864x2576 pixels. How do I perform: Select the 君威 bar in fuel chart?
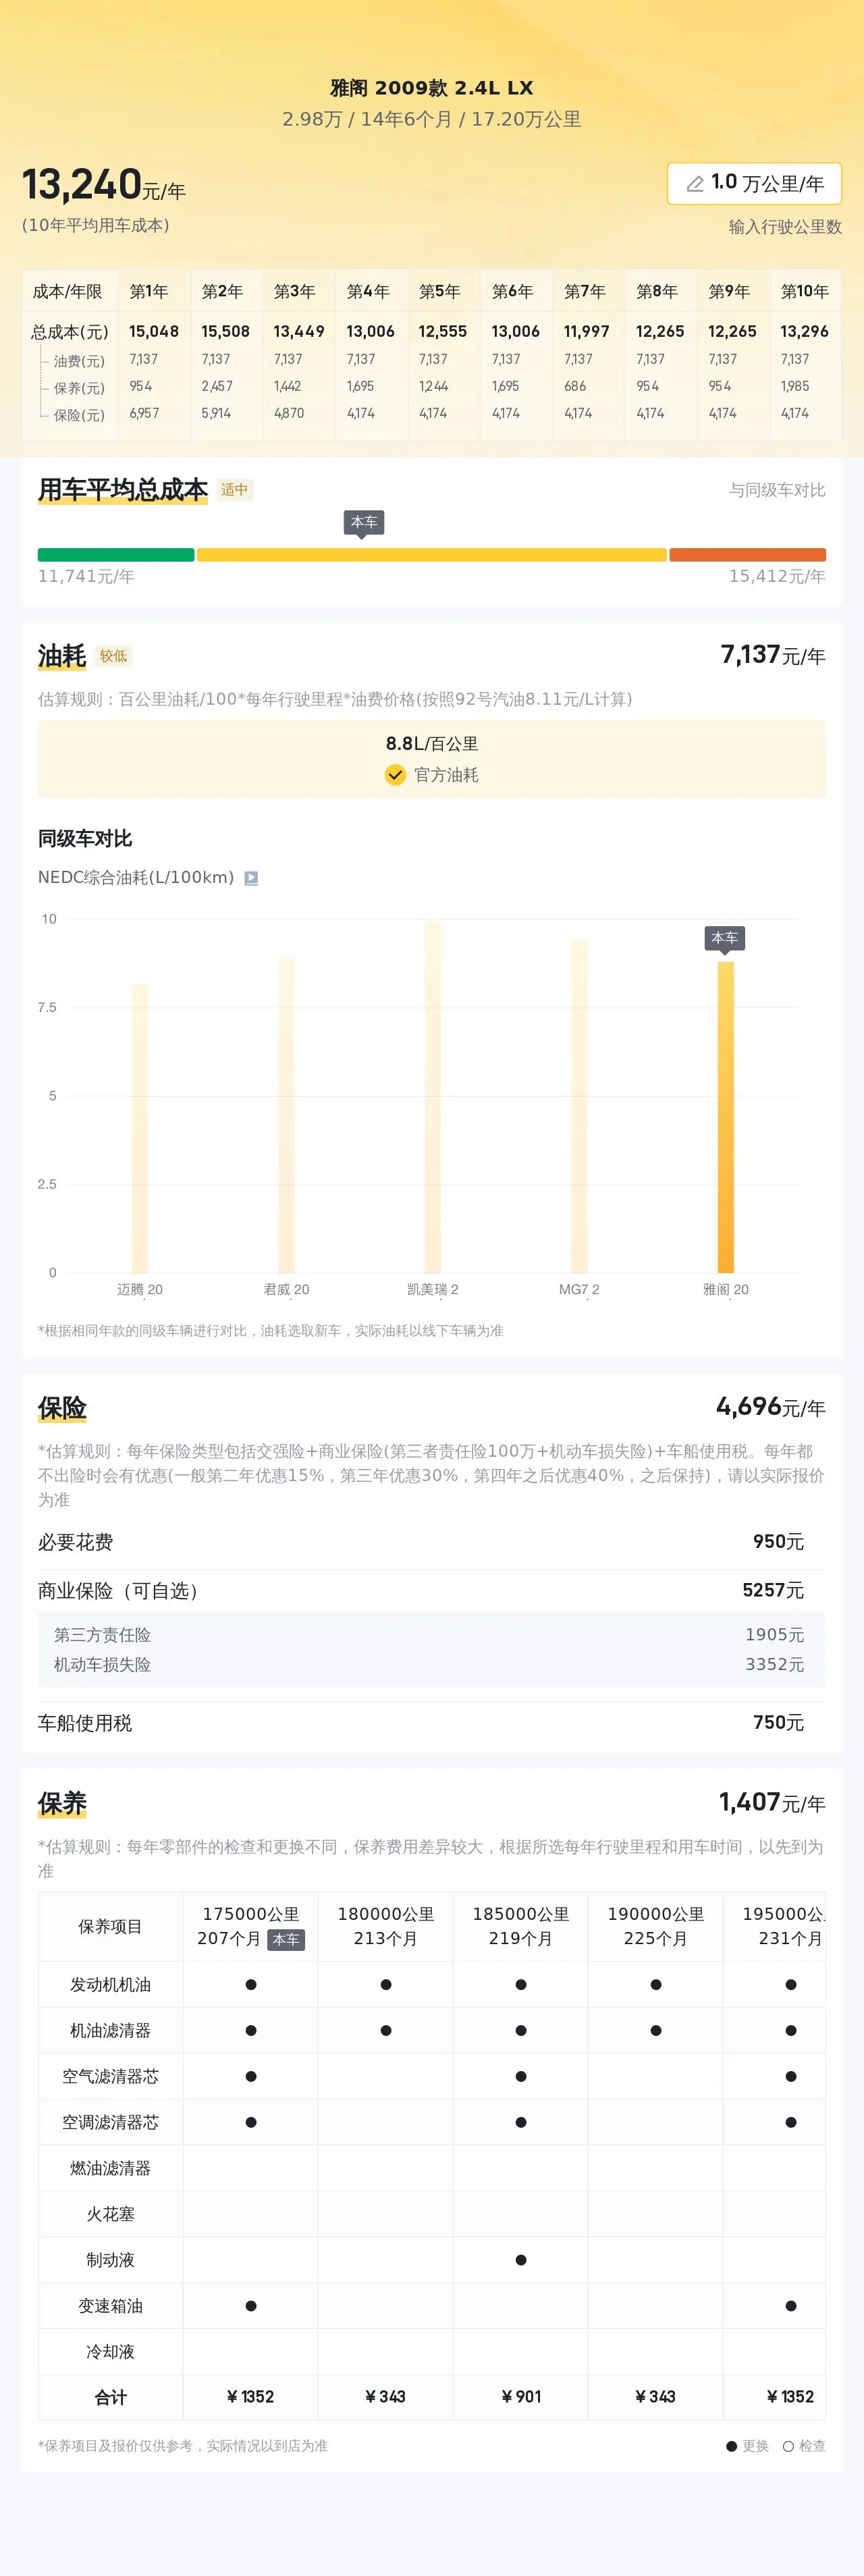pyautogui.click(x=286, y=1116)
